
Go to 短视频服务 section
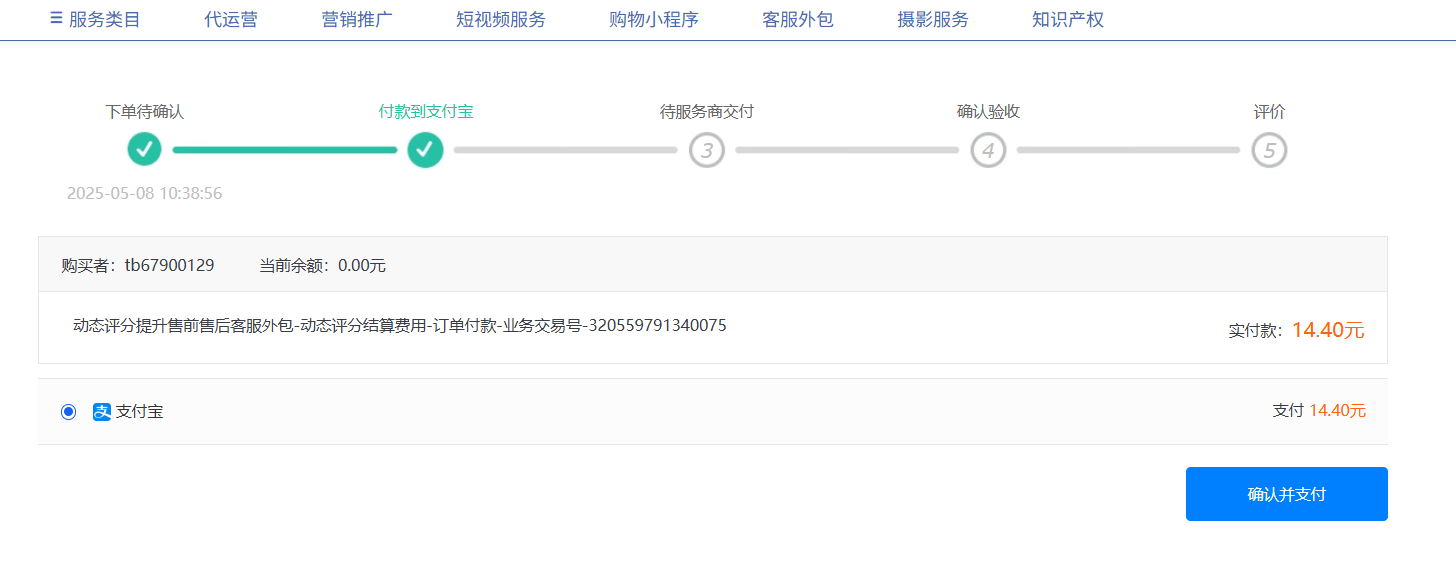click(500, 19)
